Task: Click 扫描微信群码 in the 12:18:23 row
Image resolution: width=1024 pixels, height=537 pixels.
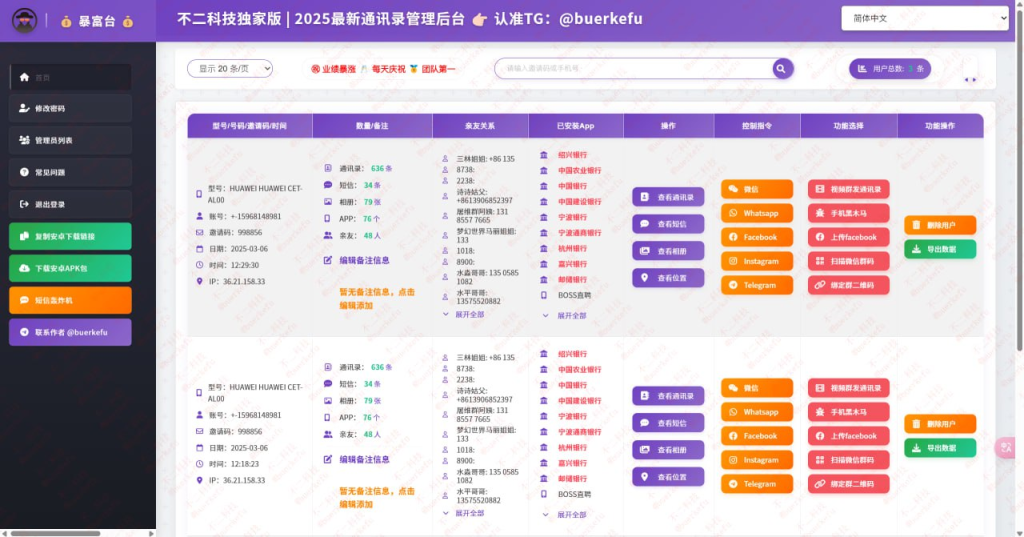Action: pyautogui.click(x=848, y=460)
